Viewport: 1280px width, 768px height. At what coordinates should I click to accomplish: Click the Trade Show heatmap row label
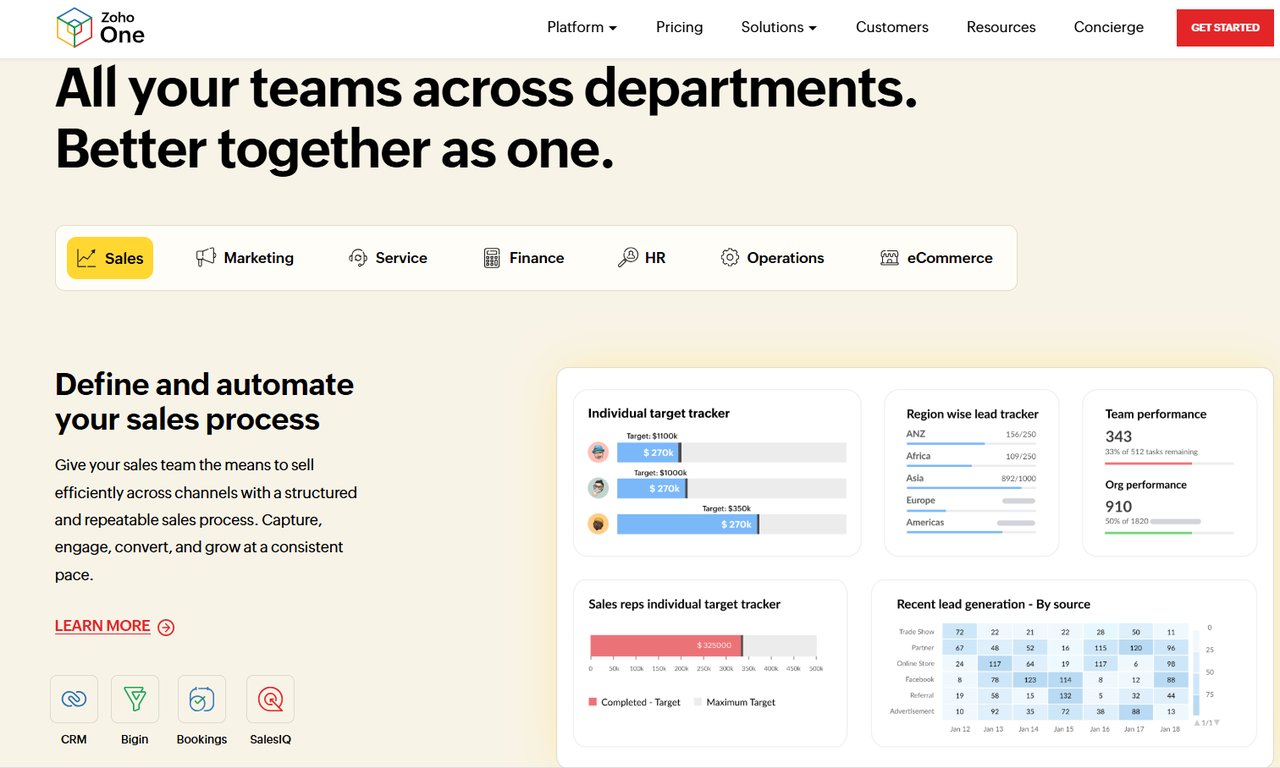(x=916, y=632)
